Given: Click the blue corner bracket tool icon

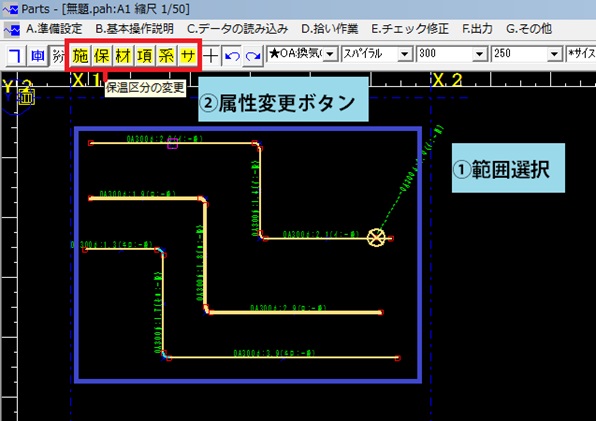Looking at the screenshot, I should [x=16, y=56].
